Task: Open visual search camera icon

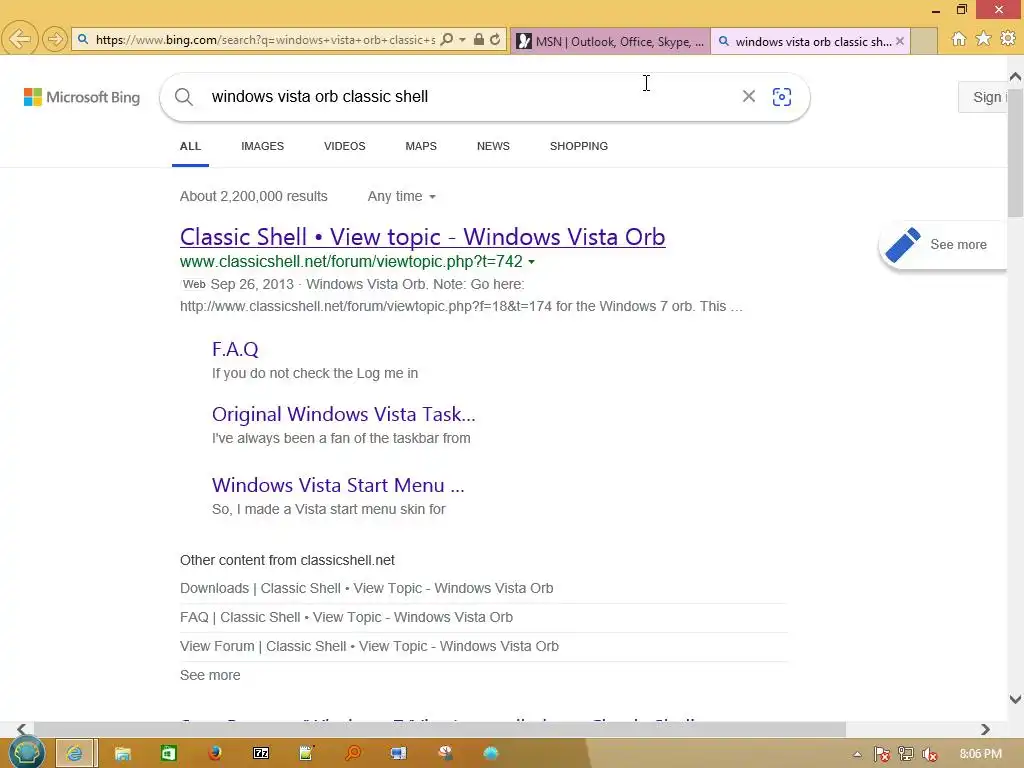Action: 782,97
